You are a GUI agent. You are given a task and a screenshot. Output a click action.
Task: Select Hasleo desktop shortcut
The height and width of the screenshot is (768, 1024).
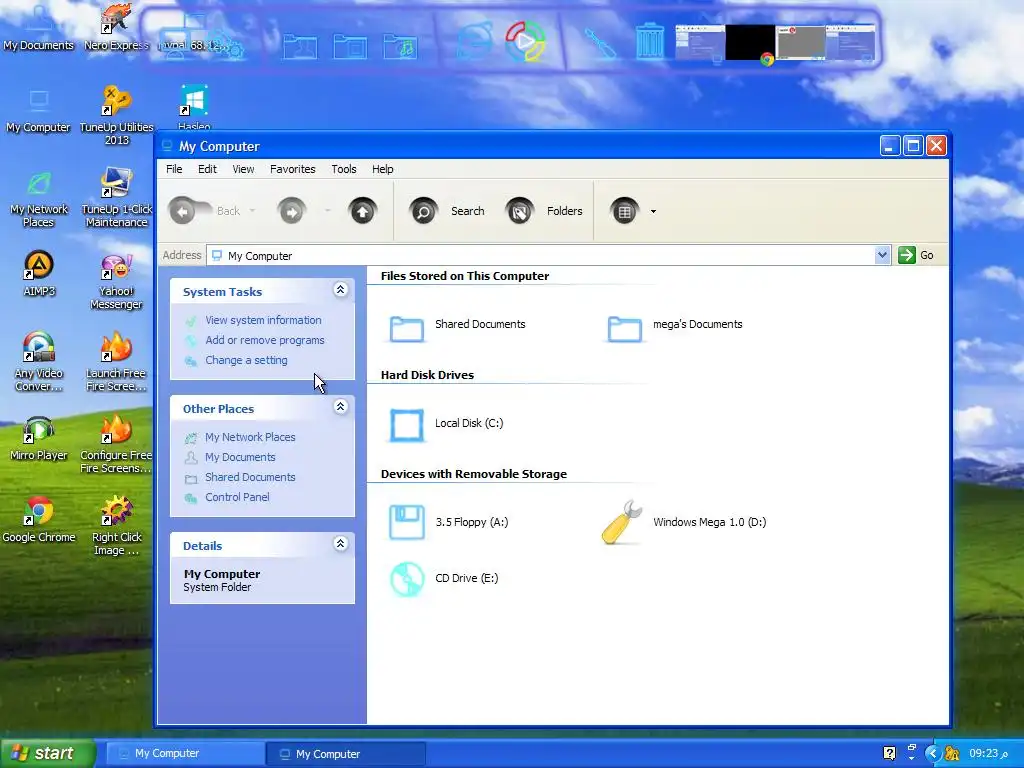click(x=194, y=106)
